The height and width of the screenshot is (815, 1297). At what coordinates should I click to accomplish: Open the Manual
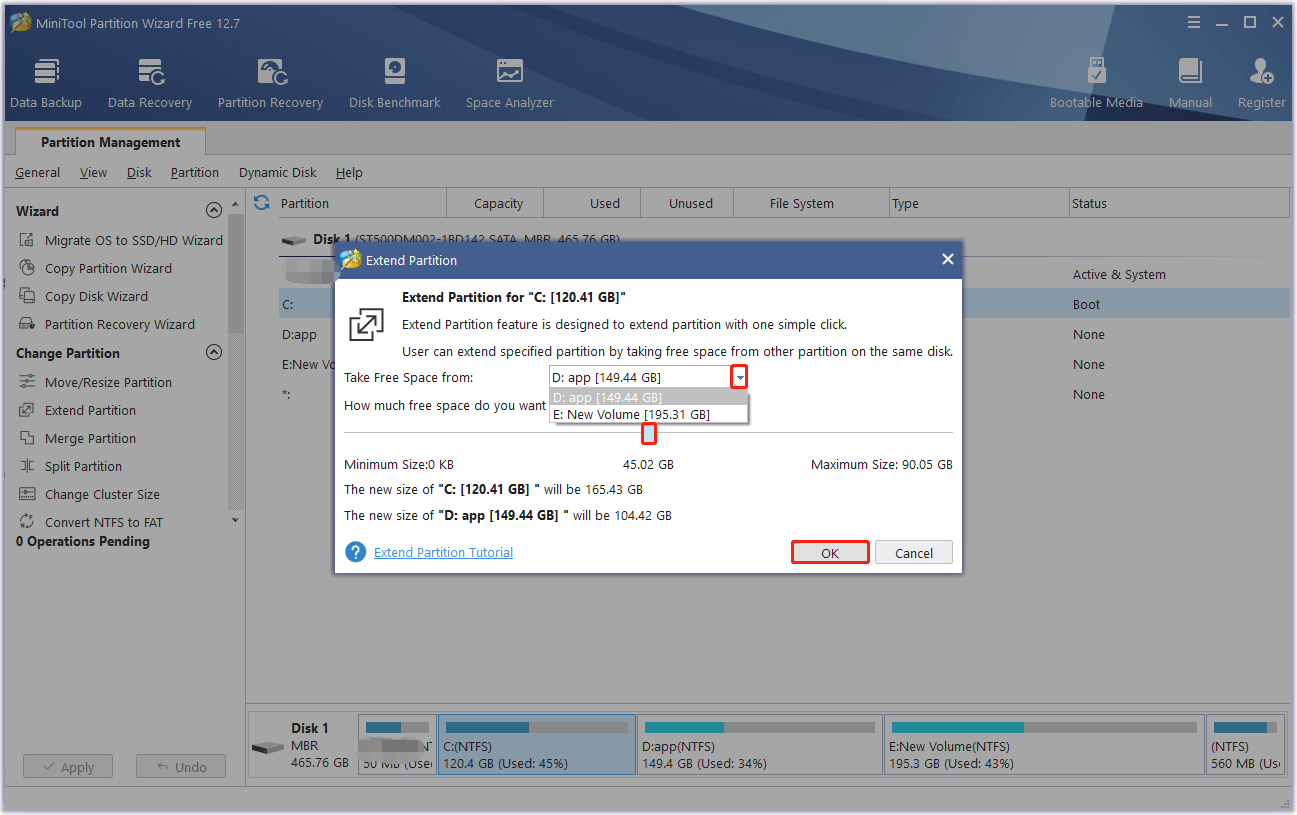(1190, 80)
